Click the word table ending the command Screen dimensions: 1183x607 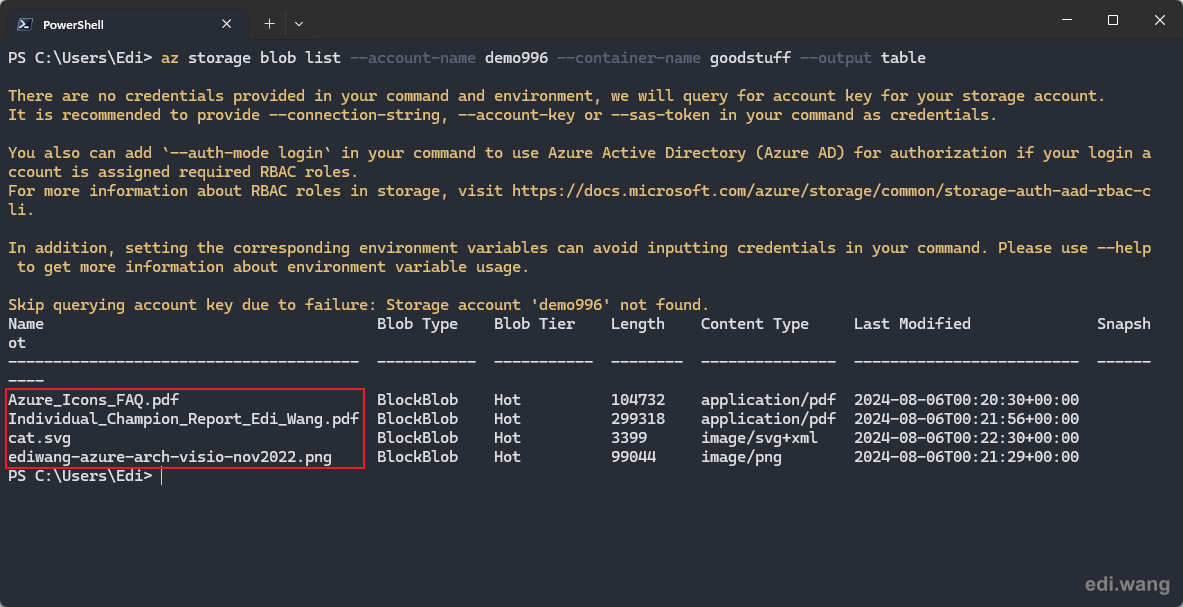(903, 58)
